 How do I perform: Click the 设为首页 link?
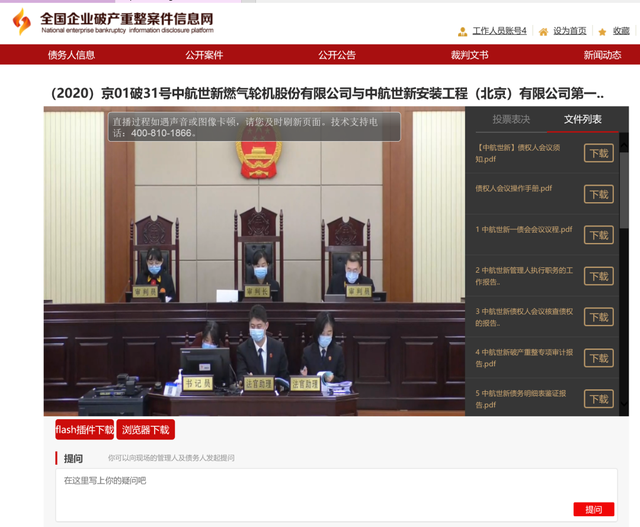[570, 31]
